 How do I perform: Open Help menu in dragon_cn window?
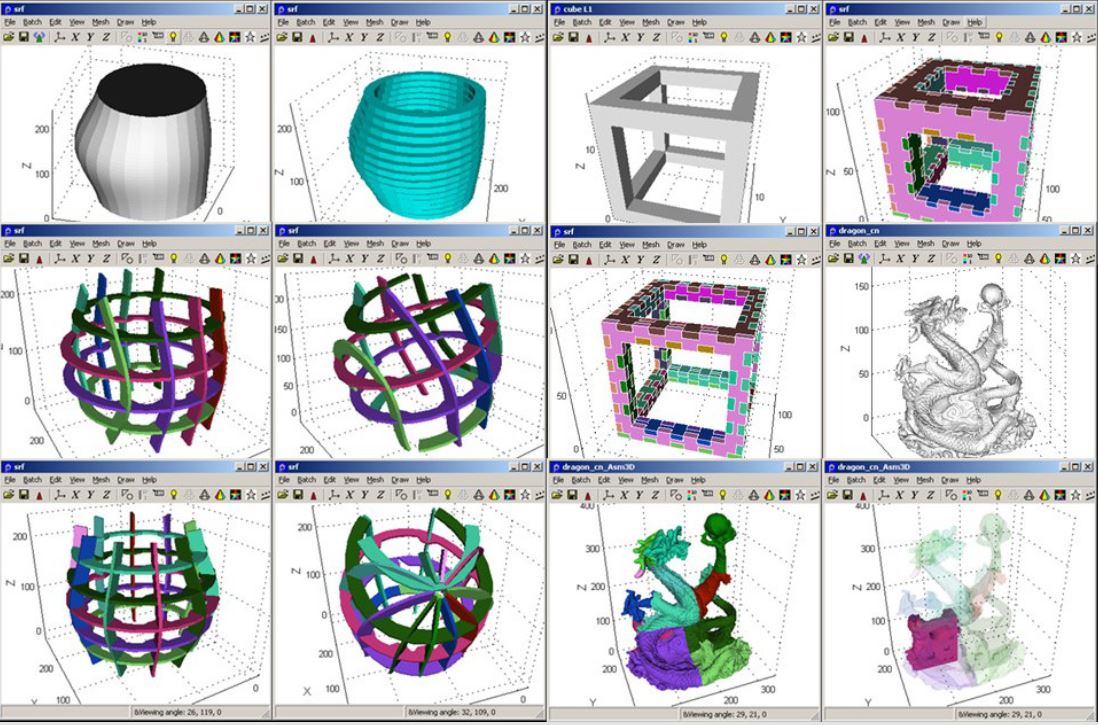(x=974, y=244)
